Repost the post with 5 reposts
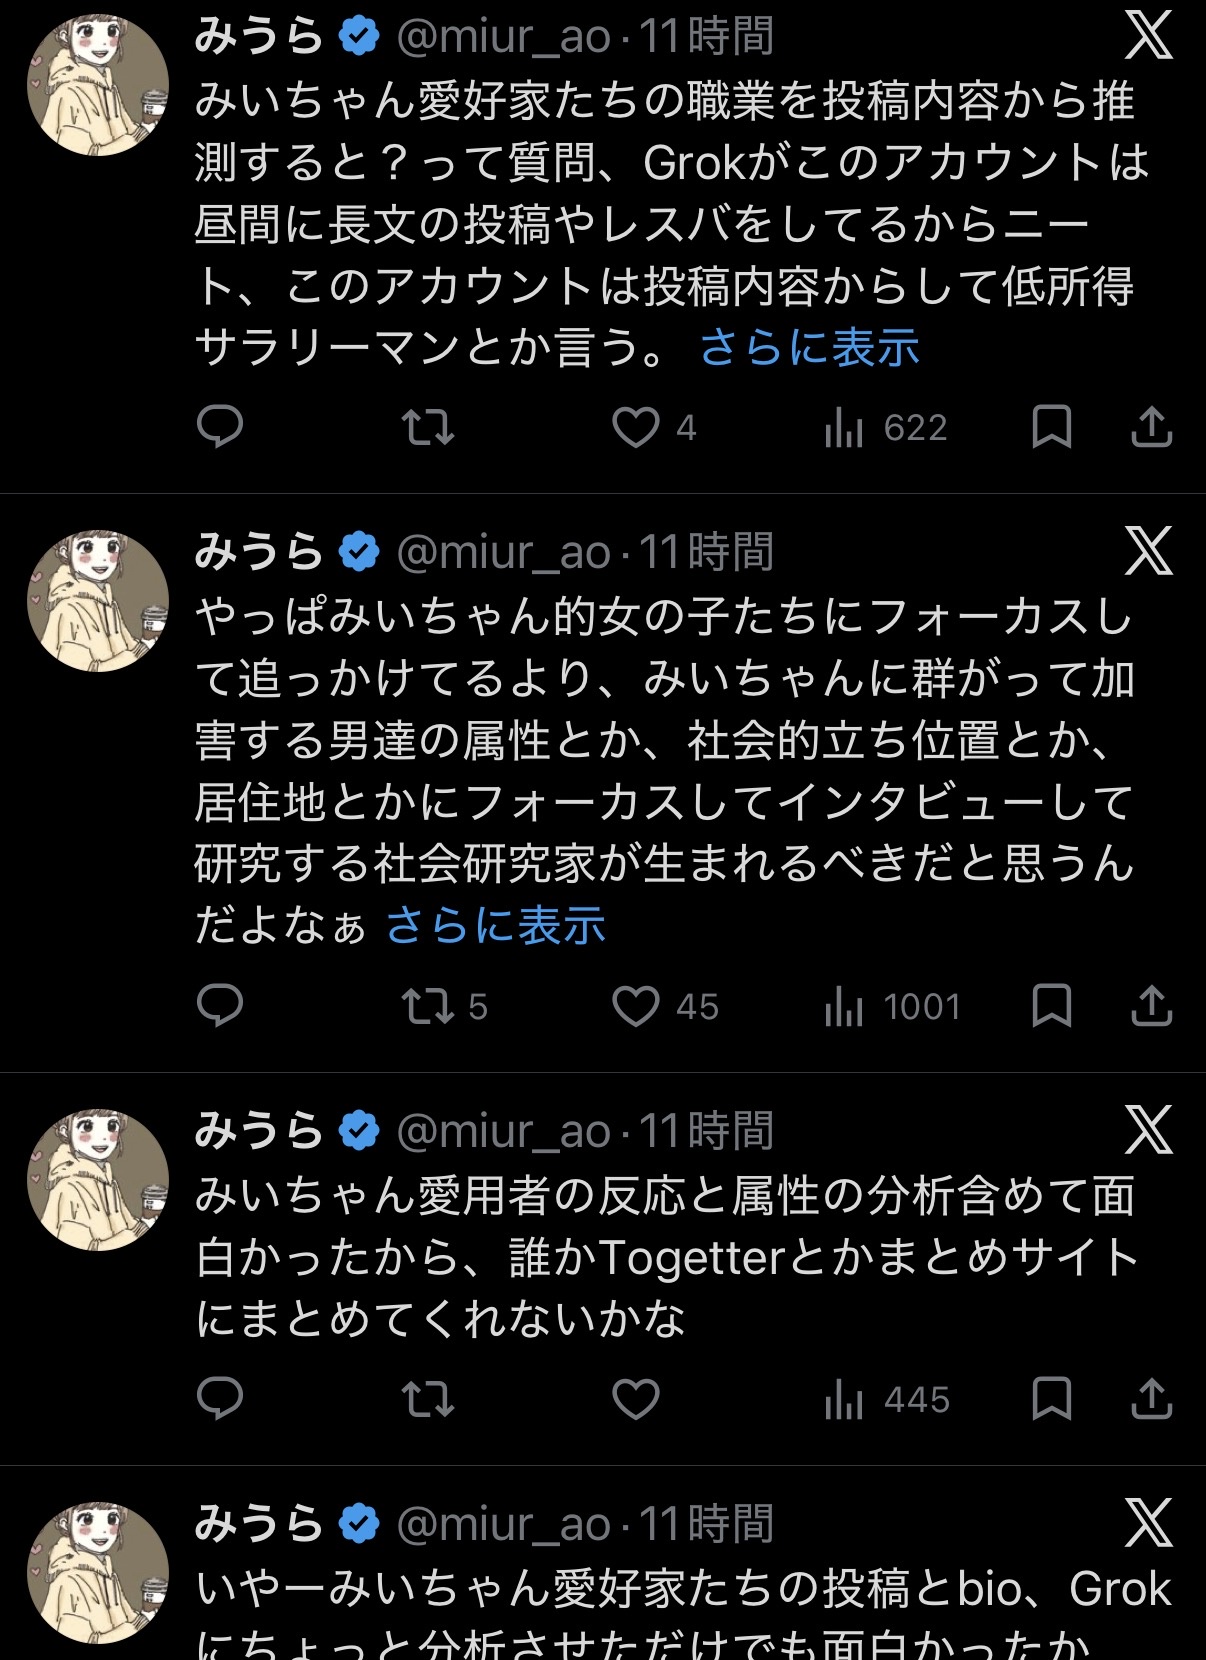Screen dimensions: 1206x1660 [428, 1006]
